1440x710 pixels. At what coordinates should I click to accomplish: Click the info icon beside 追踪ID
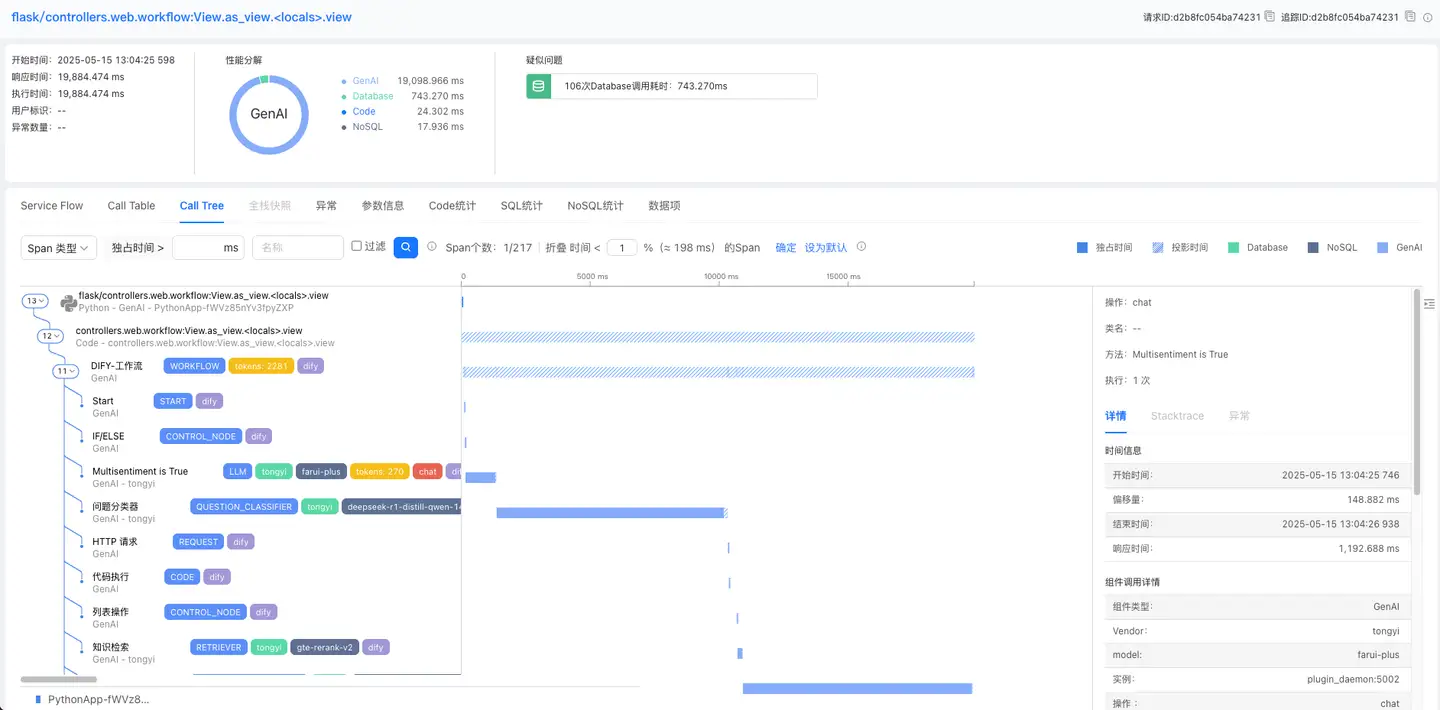coord(1427,17)
